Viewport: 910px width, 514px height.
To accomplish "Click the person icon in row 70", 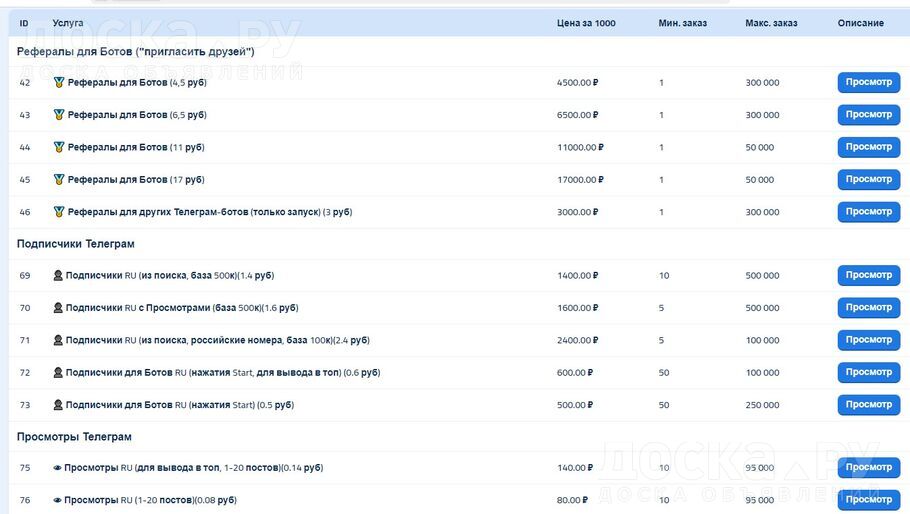I will point(58,308).
